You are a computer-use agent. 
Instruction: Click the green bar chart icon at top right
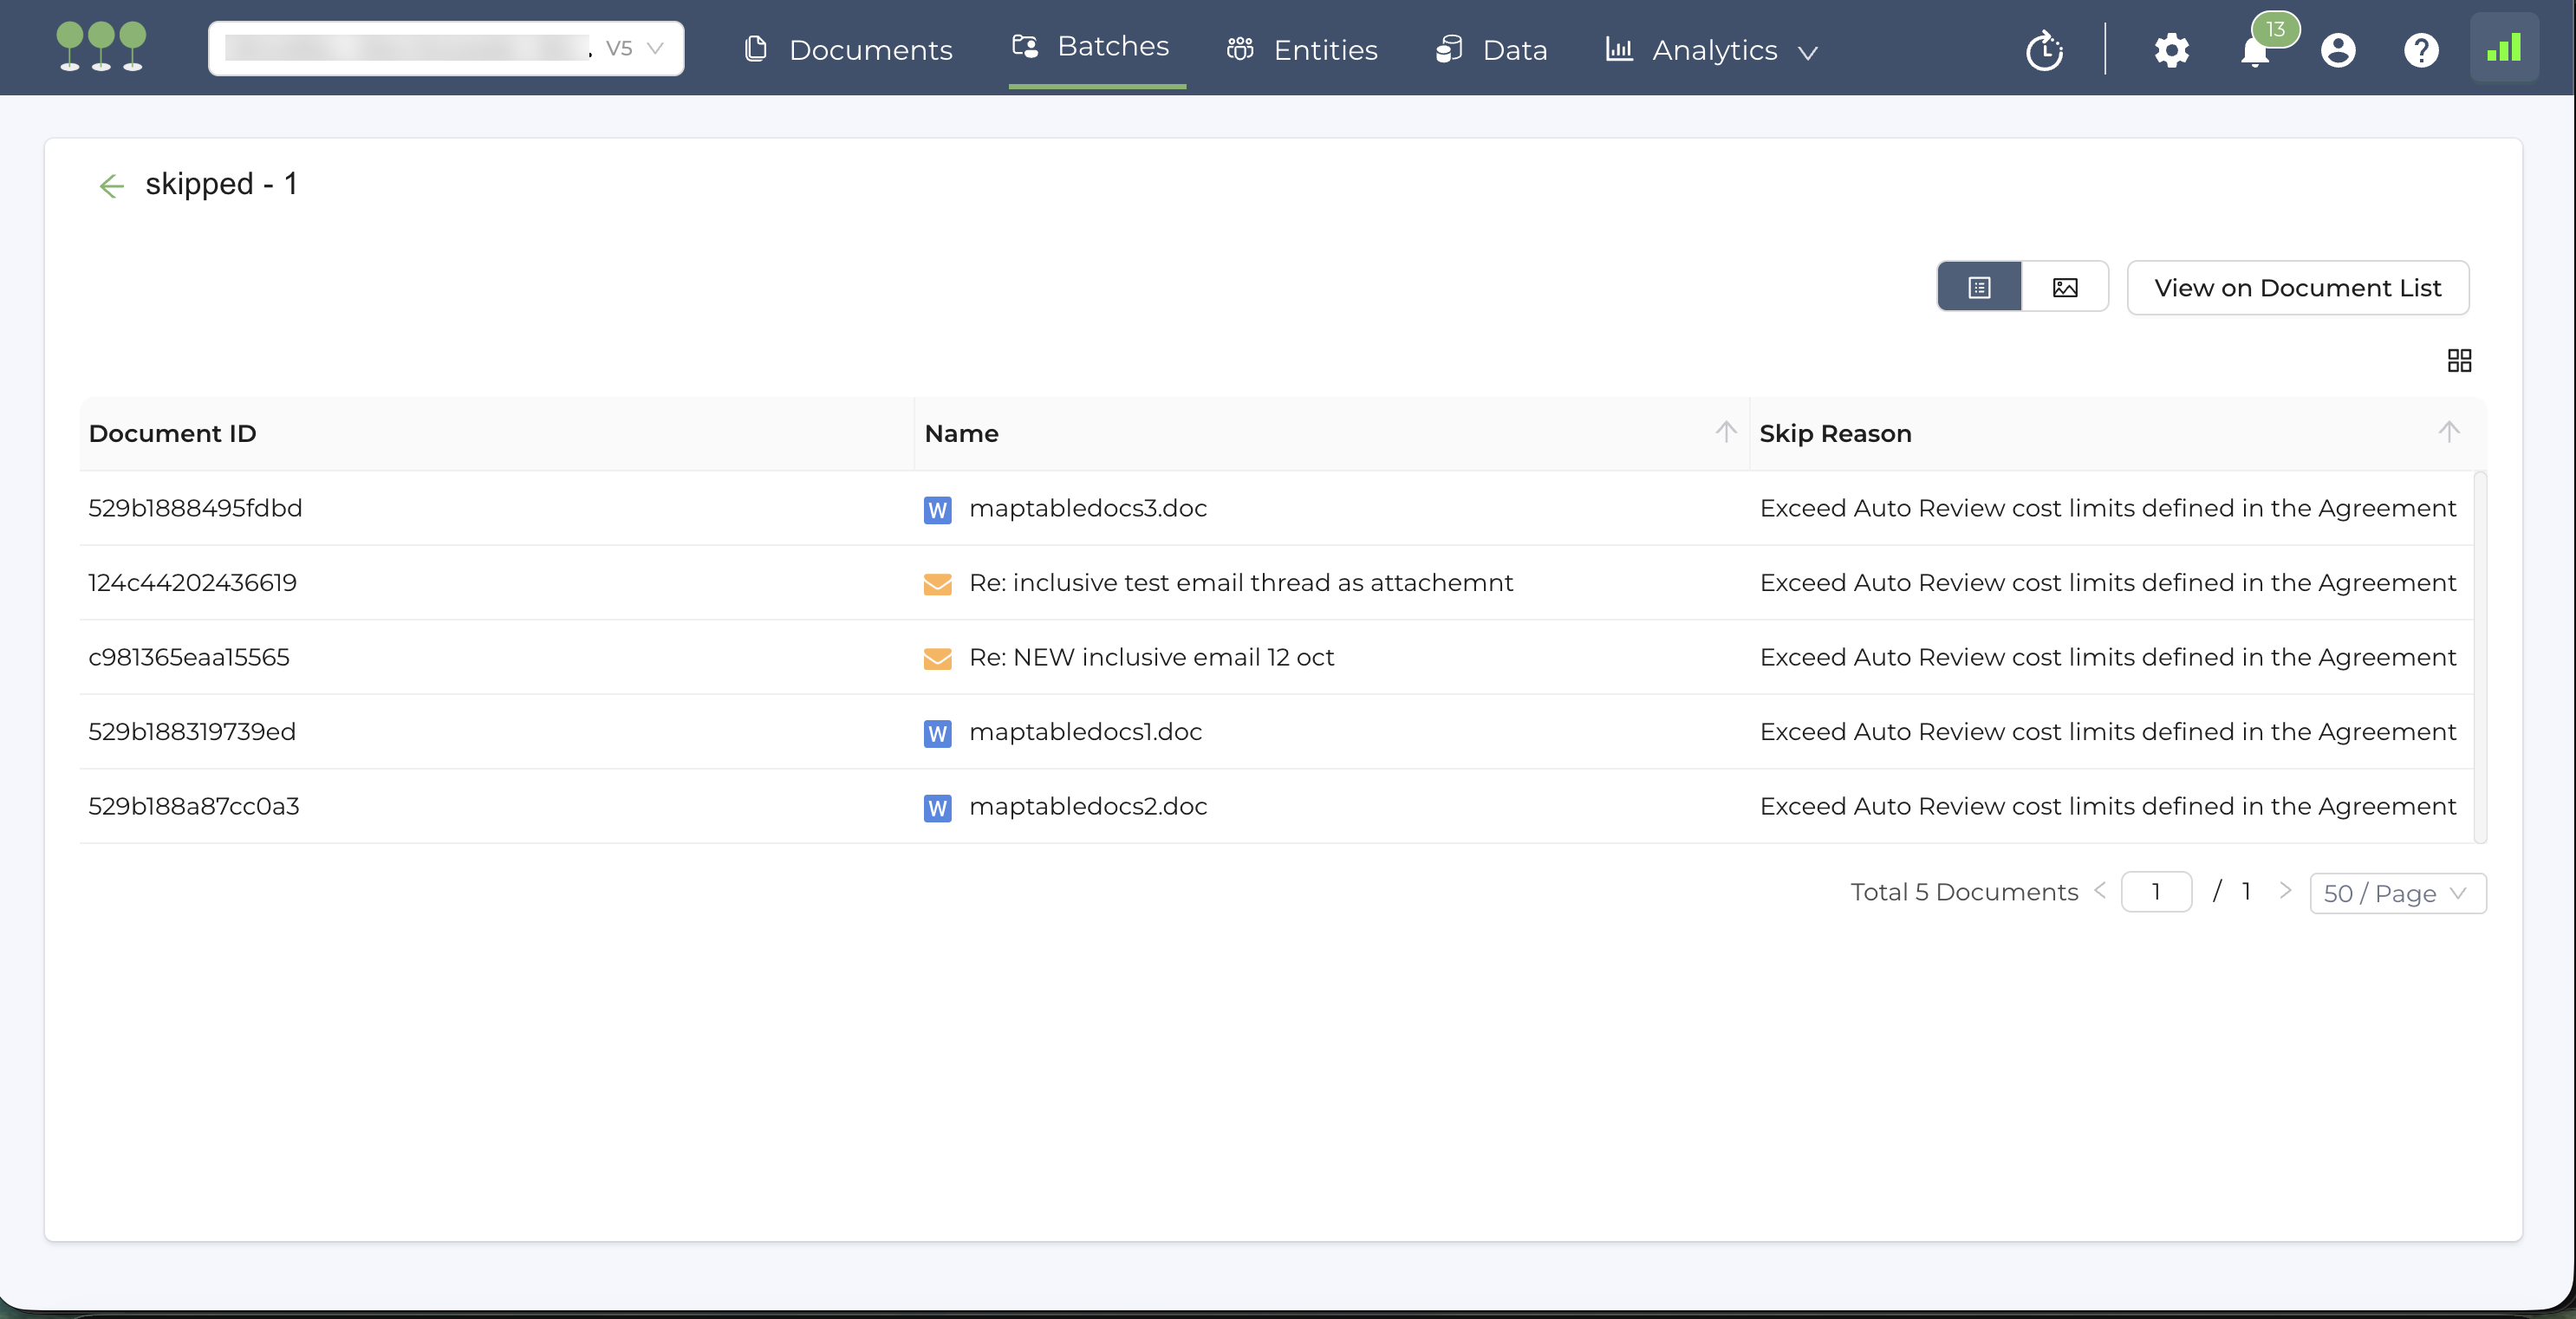pos(2503,47)
